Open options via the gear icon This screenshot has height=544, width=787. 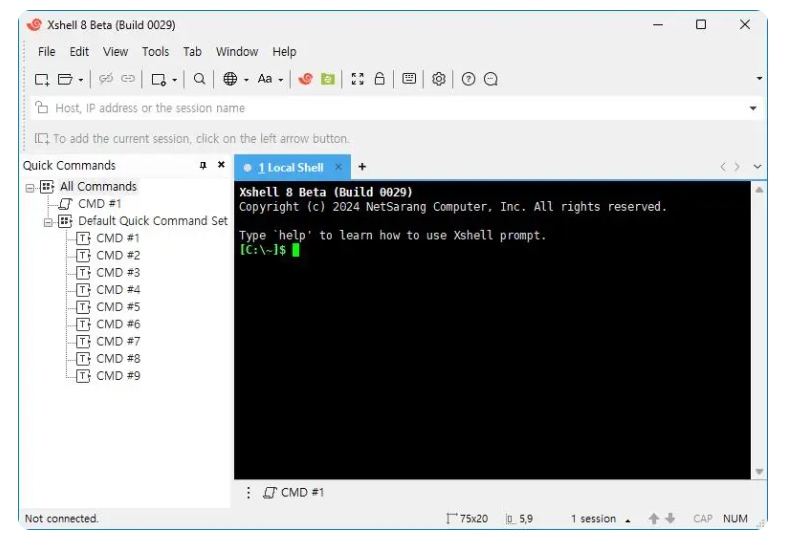pos(439,79)
